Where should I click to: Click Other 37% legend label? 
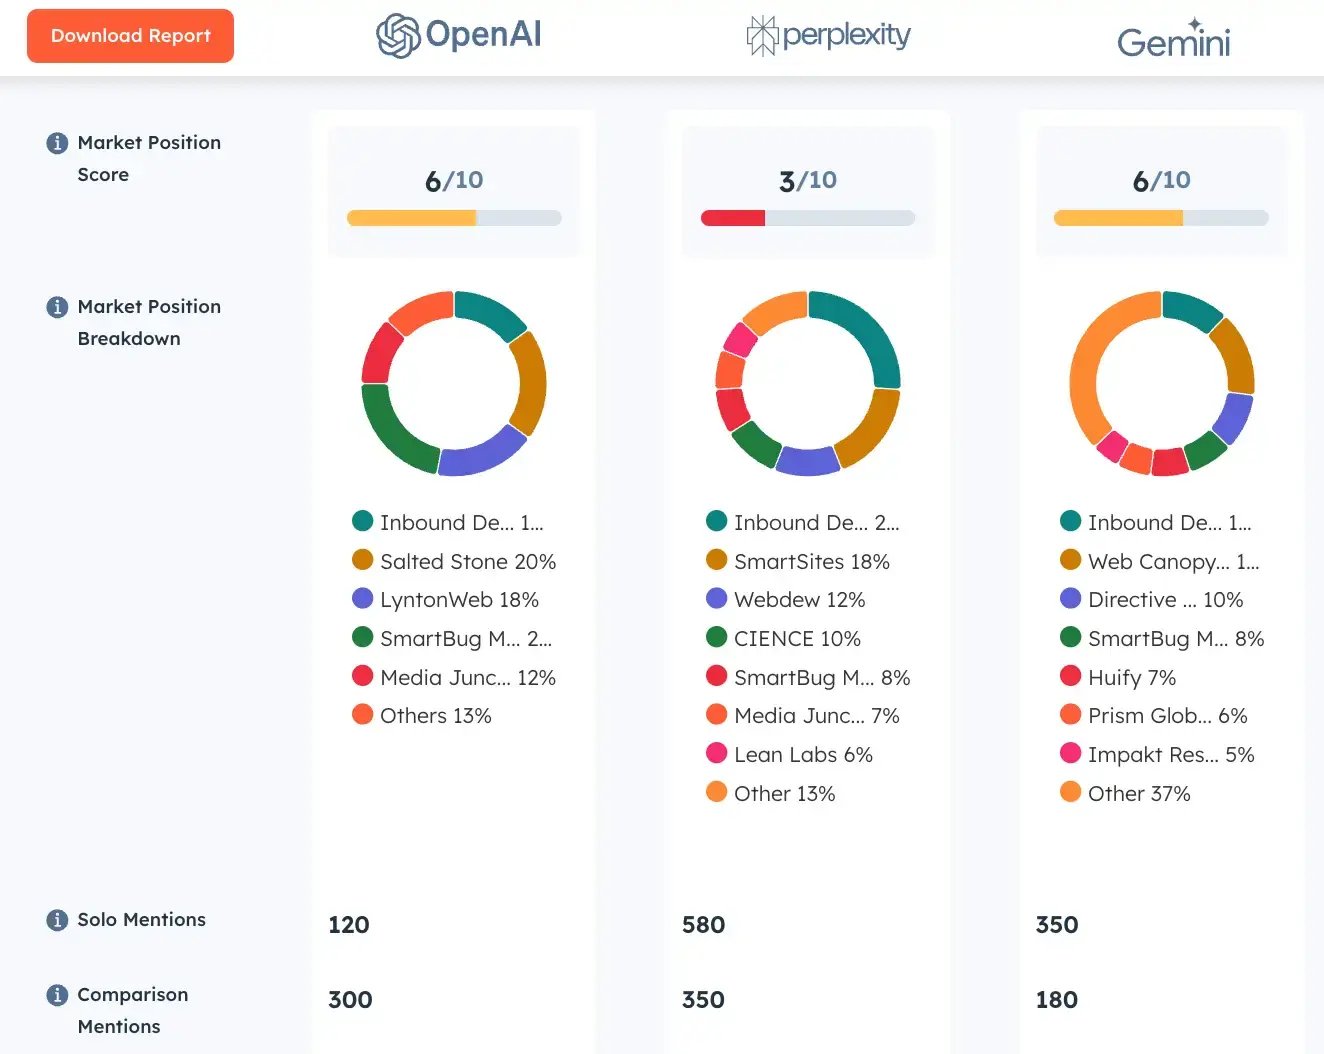(x=1139, y=794)
